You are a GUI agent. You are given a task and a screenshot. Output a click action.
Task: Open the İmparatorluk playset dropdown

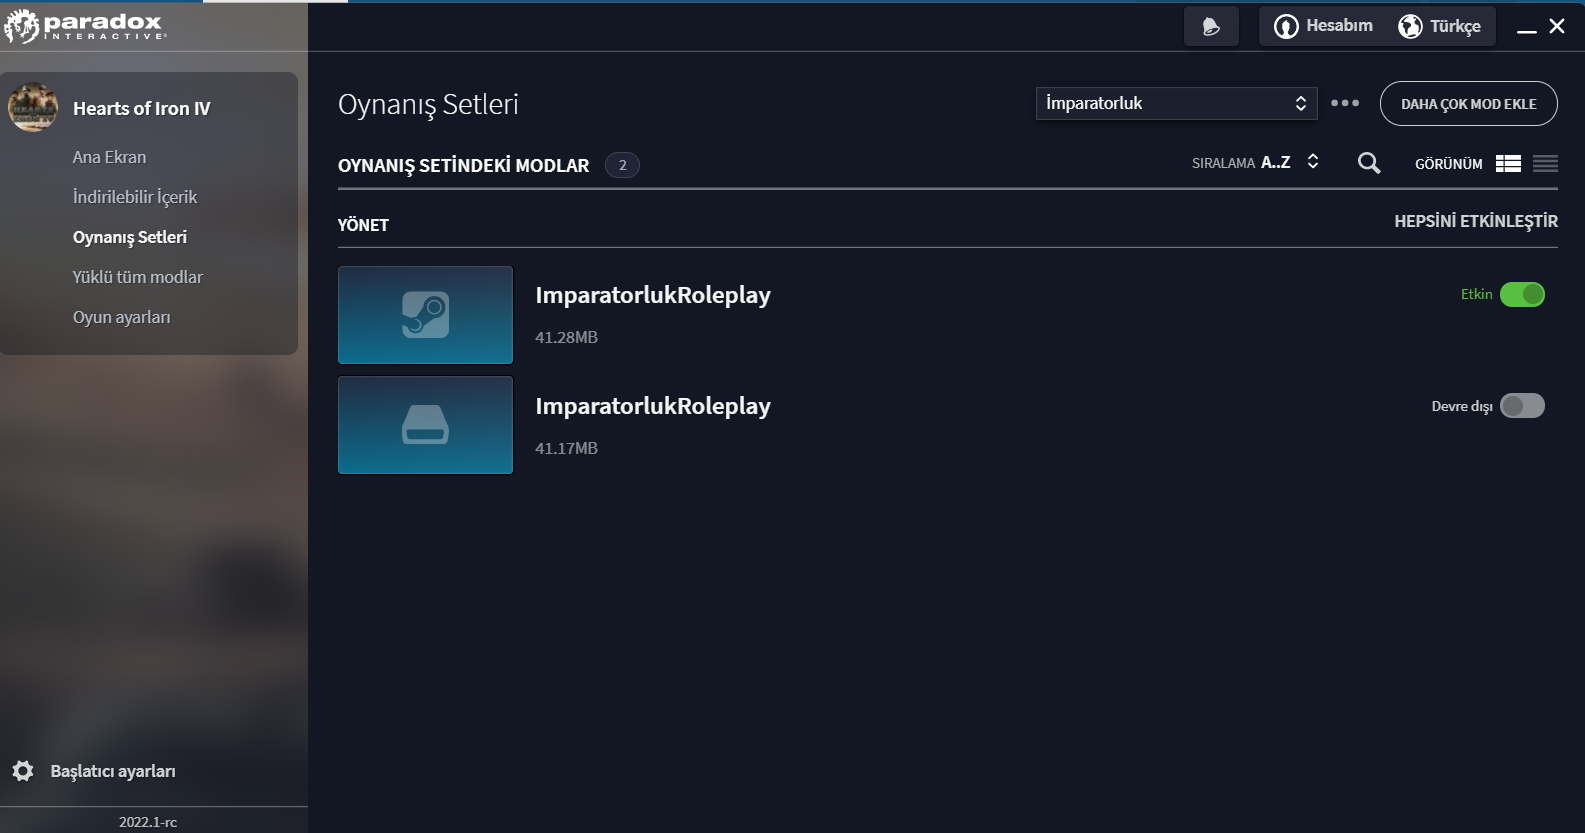point(1176,103)
